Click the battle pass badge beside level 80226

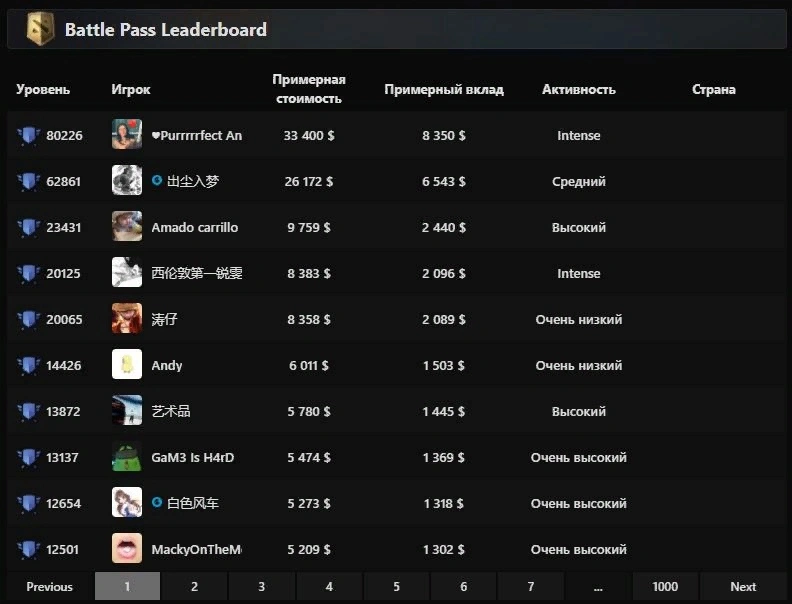click(x=28, y=135)
